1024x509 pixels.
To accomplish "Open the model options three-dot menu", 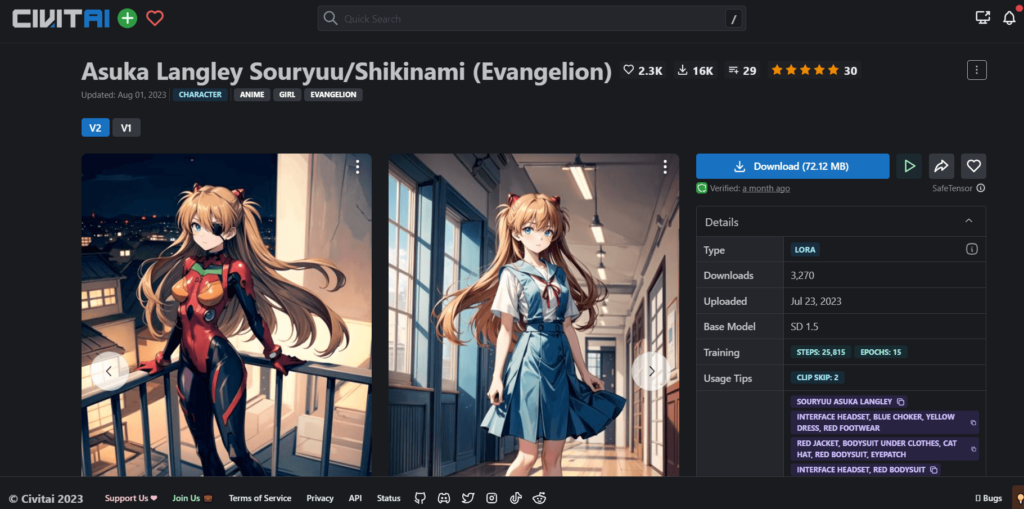I will coord(977,70).
